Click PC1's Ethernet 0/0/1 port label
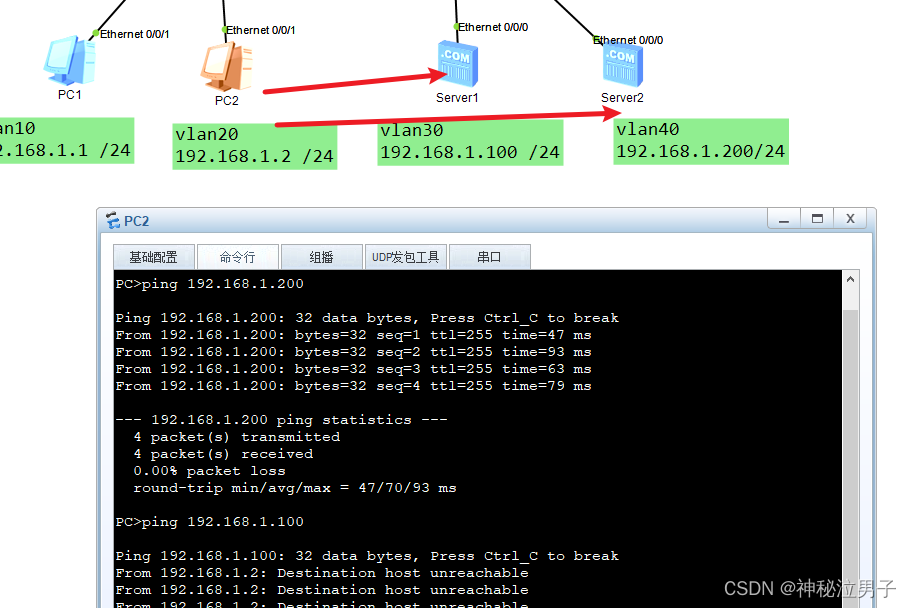This screenshot has width=911, height=608. [x=134, y=34]
